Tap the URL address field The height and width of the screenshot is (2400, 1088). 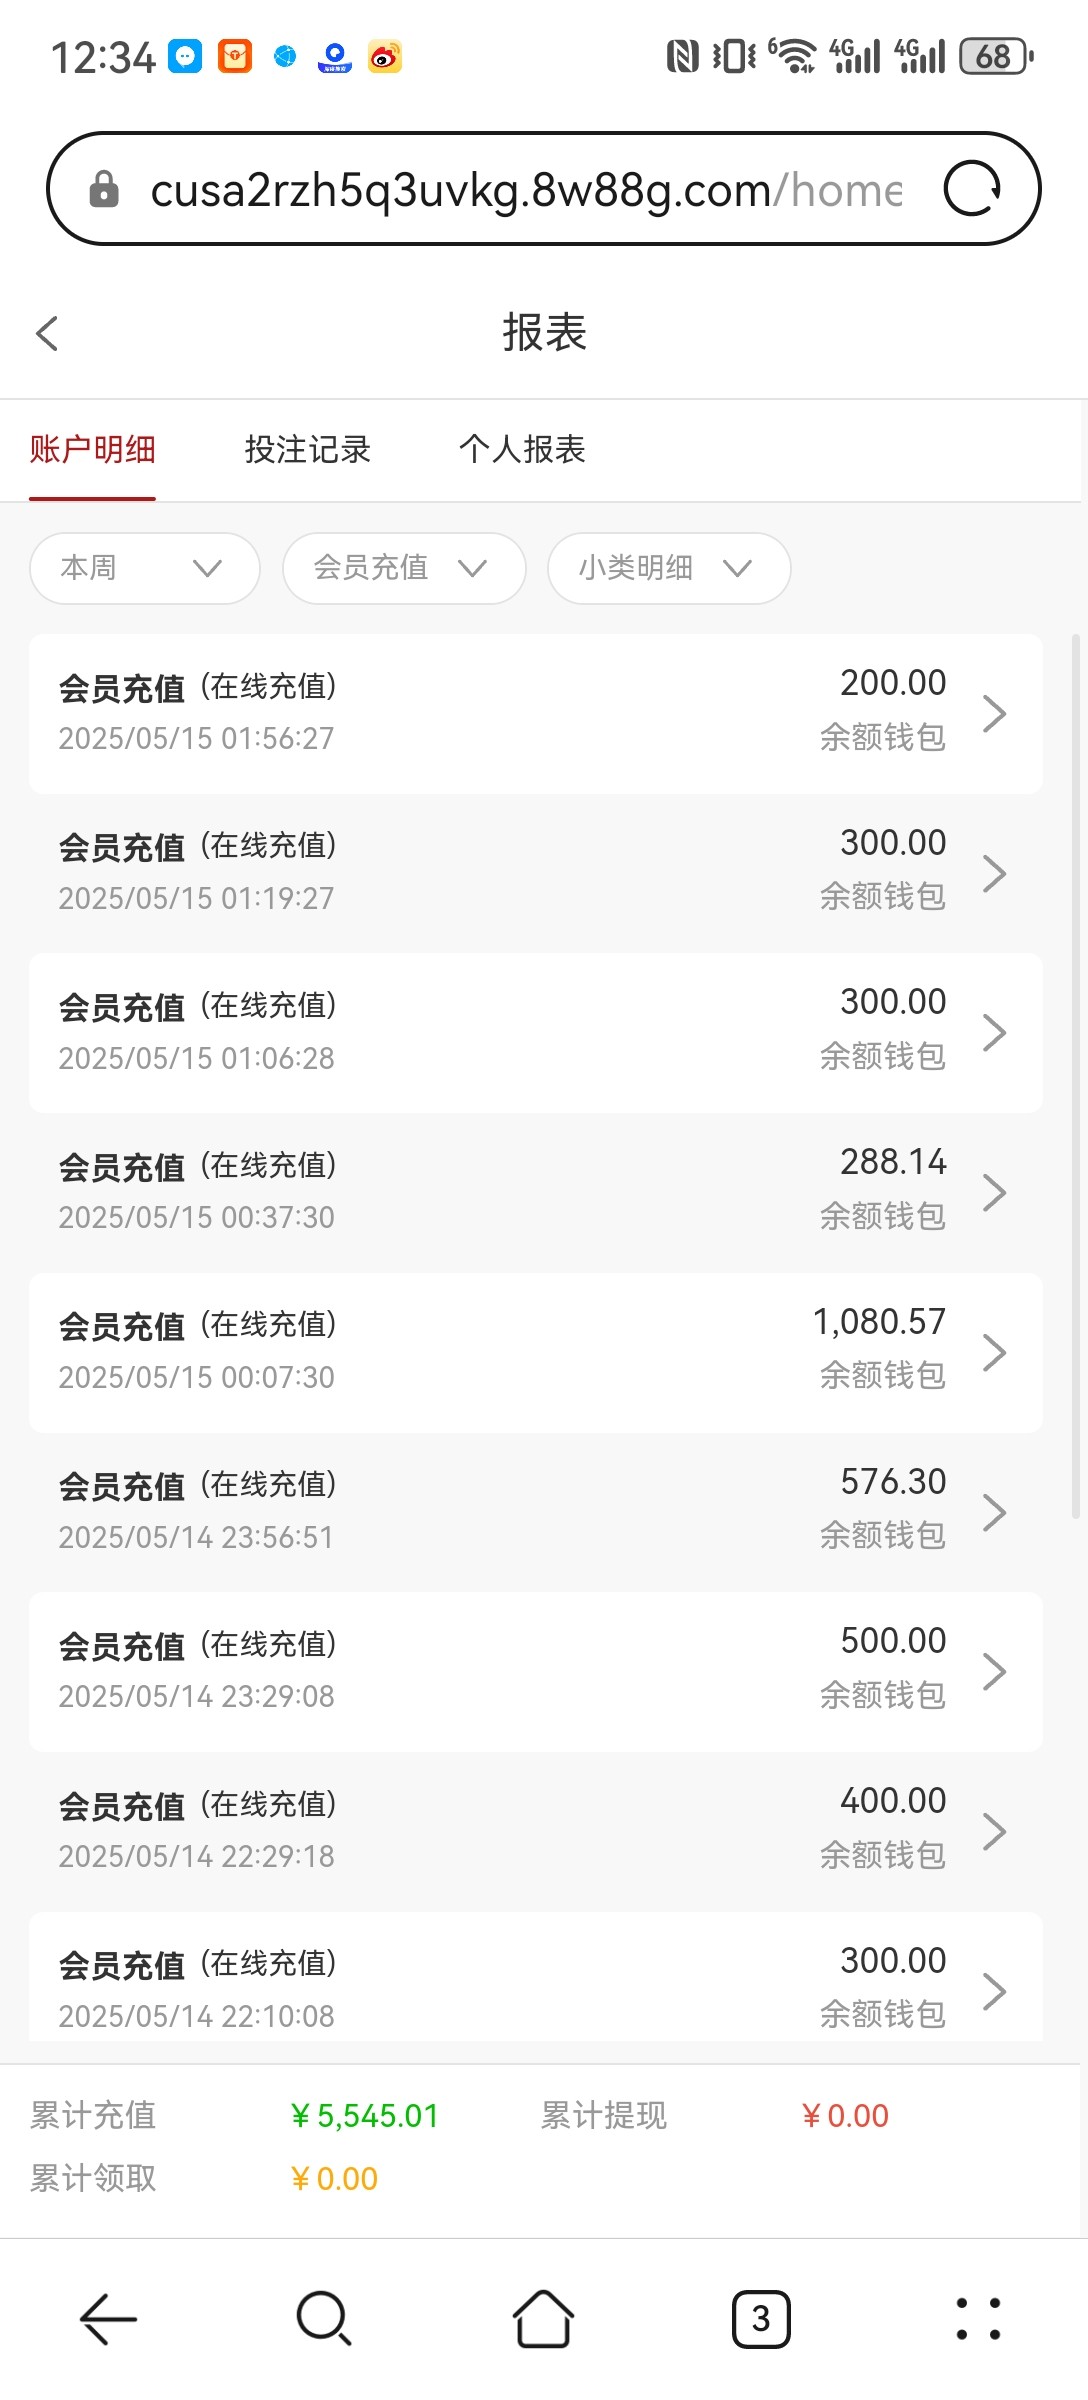pos(525,189)
